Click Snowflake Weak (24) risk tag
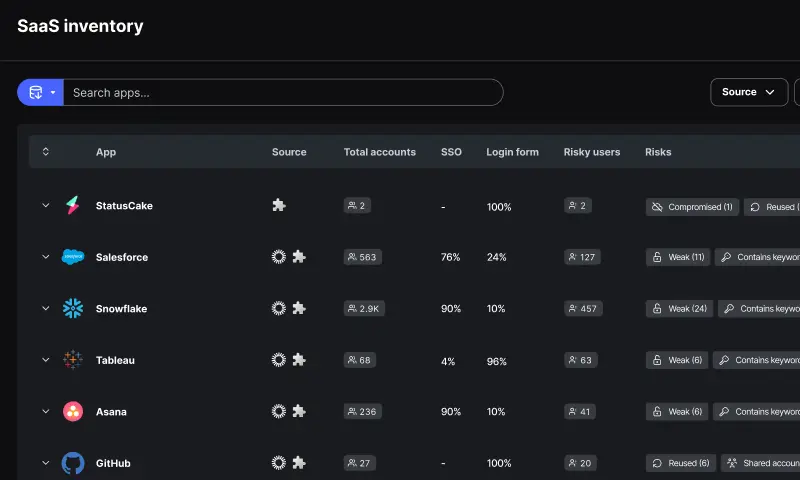 point(680,309)
